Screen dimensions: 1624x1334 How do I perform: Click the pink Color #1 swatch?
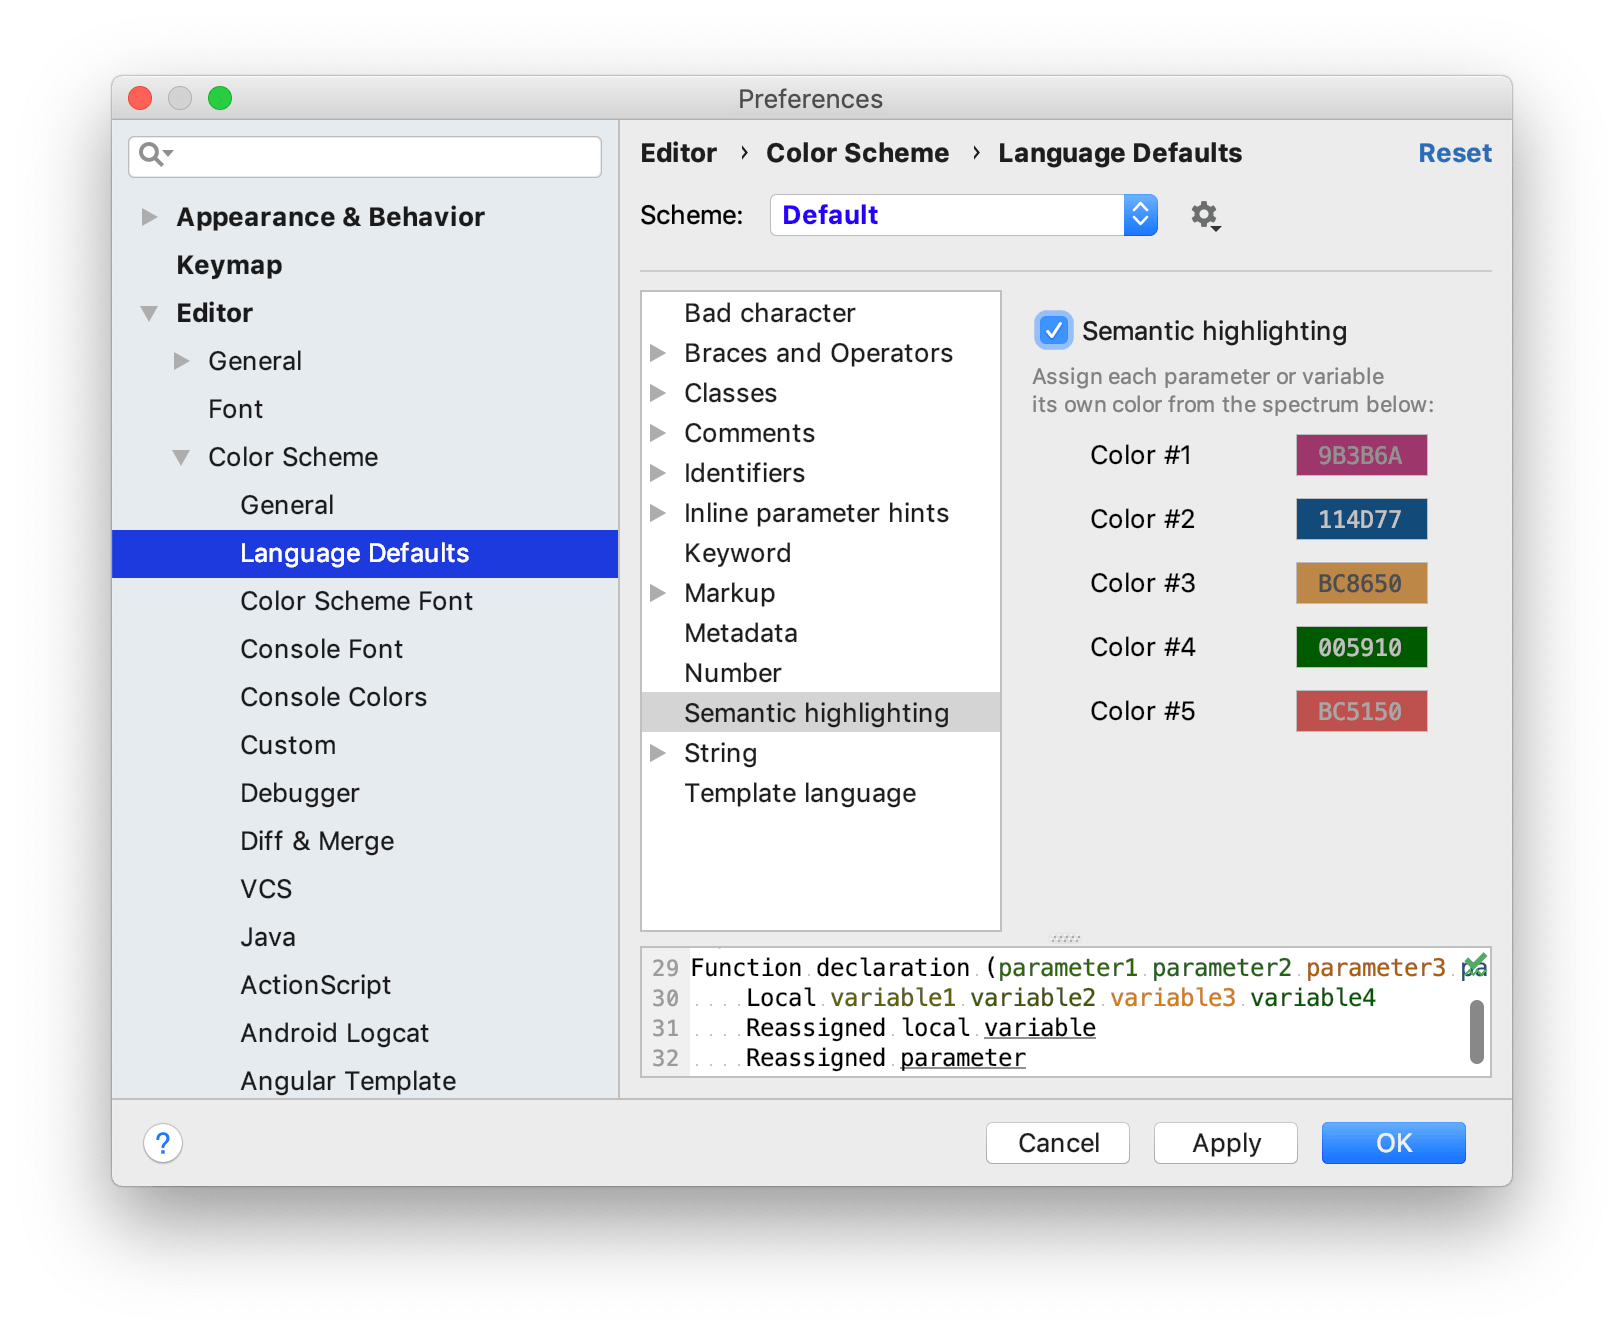pos(1361,454)
